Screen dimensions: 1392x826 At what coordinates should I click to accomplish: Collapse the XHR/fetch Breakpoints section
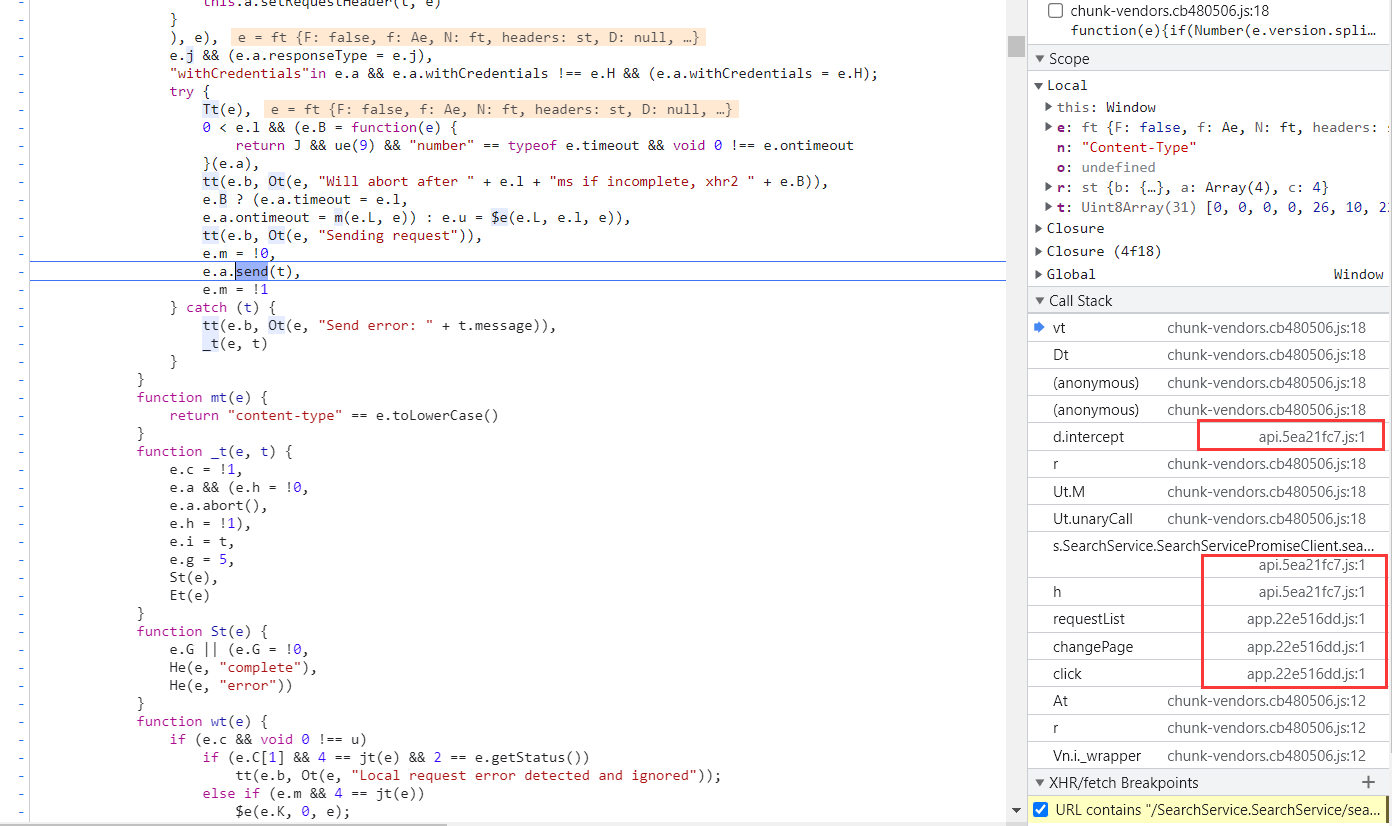(1039, 783)
